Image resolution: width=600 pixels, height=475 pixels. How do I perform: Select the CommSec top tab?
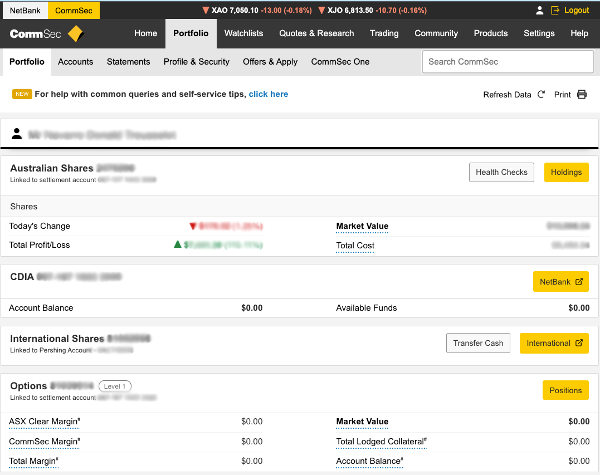74,10
